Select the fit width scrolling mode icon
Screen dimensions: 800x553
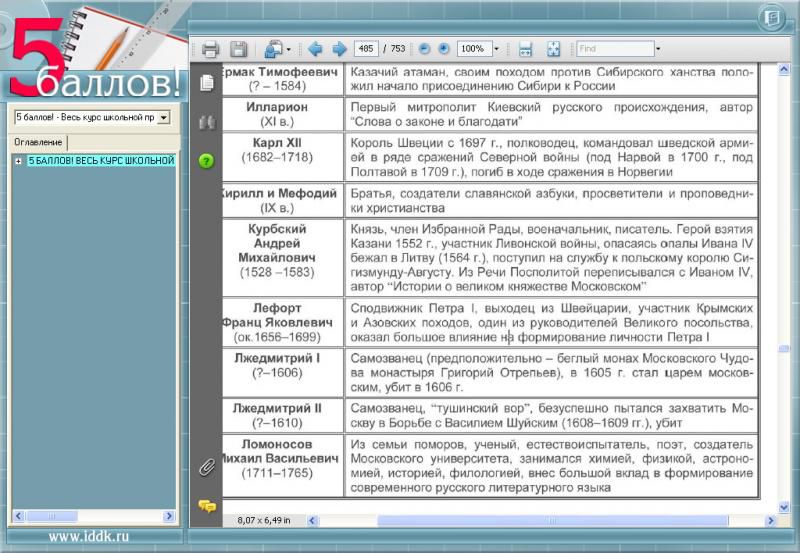click(526, 48)
